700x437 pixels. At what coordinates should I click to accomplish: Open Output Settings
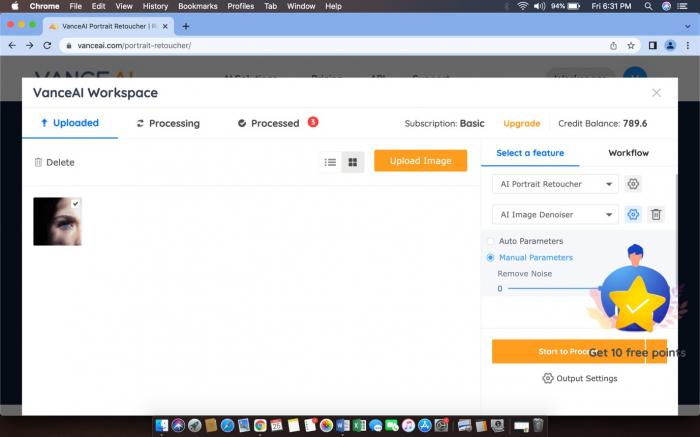tap(579, 379)
